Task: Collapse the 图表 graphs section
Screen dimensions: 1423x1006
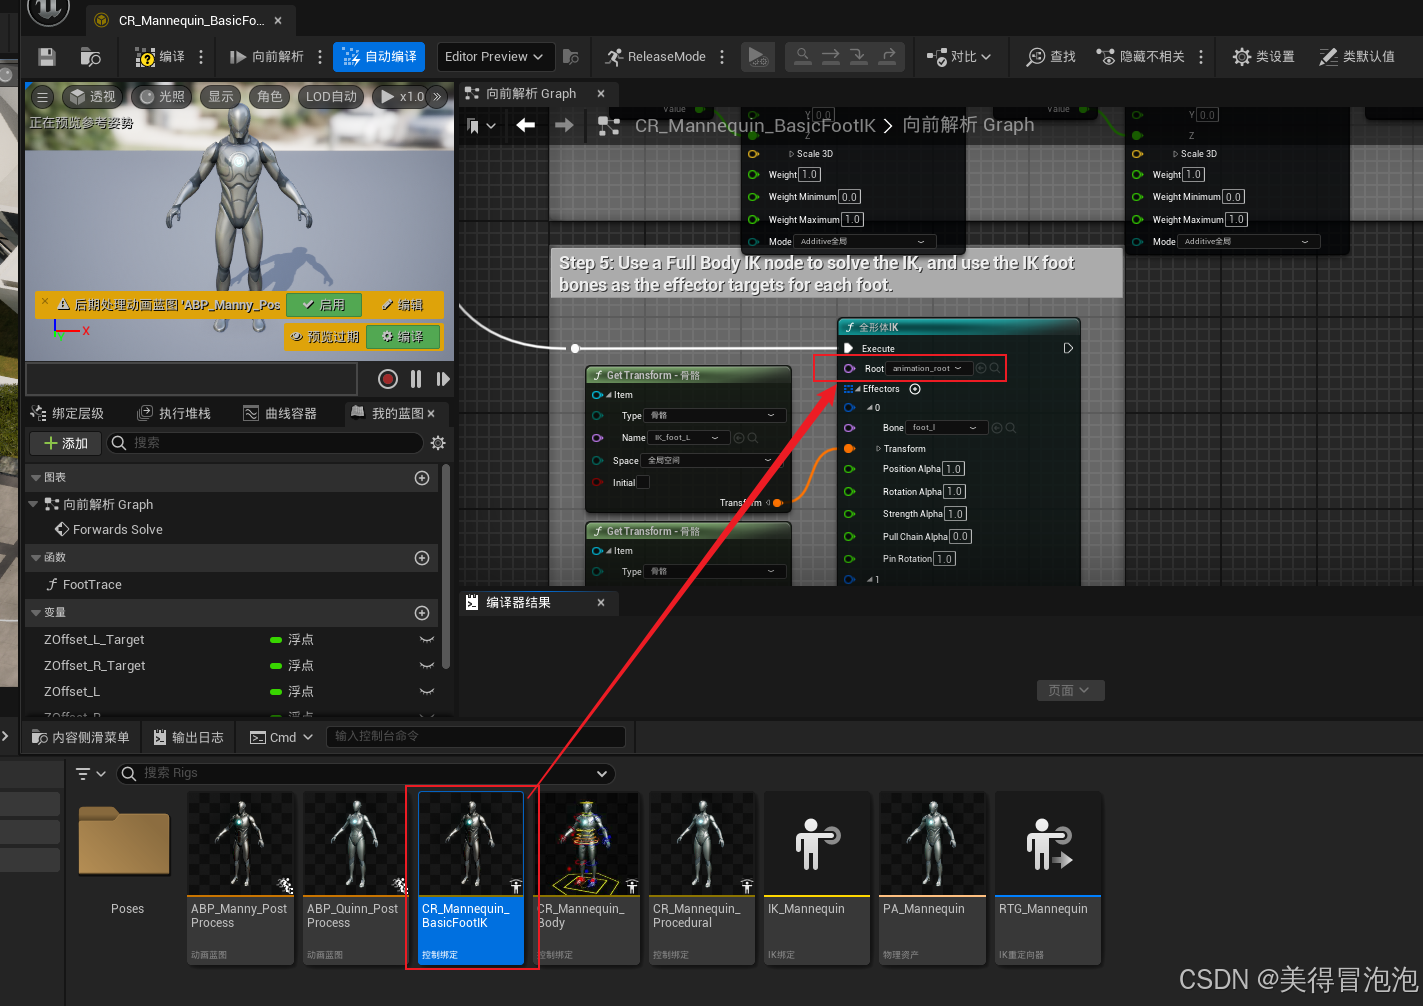Action: pyautogui.click(x=36, y=478)
